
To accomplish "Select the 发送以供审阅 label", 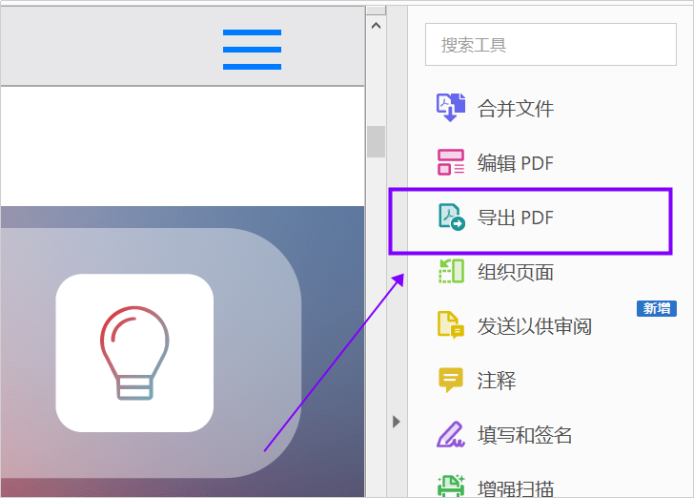I will tap(535, 327).
